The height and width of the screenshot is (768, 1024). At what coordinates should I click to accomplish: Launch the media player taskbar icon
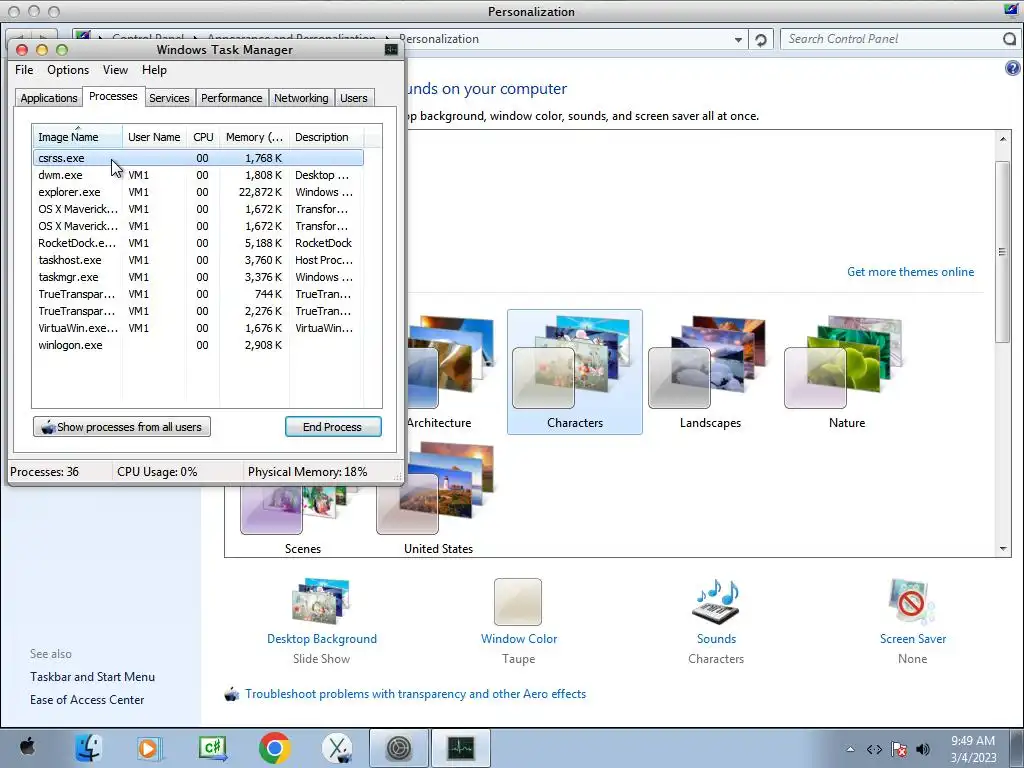(149, 748)
